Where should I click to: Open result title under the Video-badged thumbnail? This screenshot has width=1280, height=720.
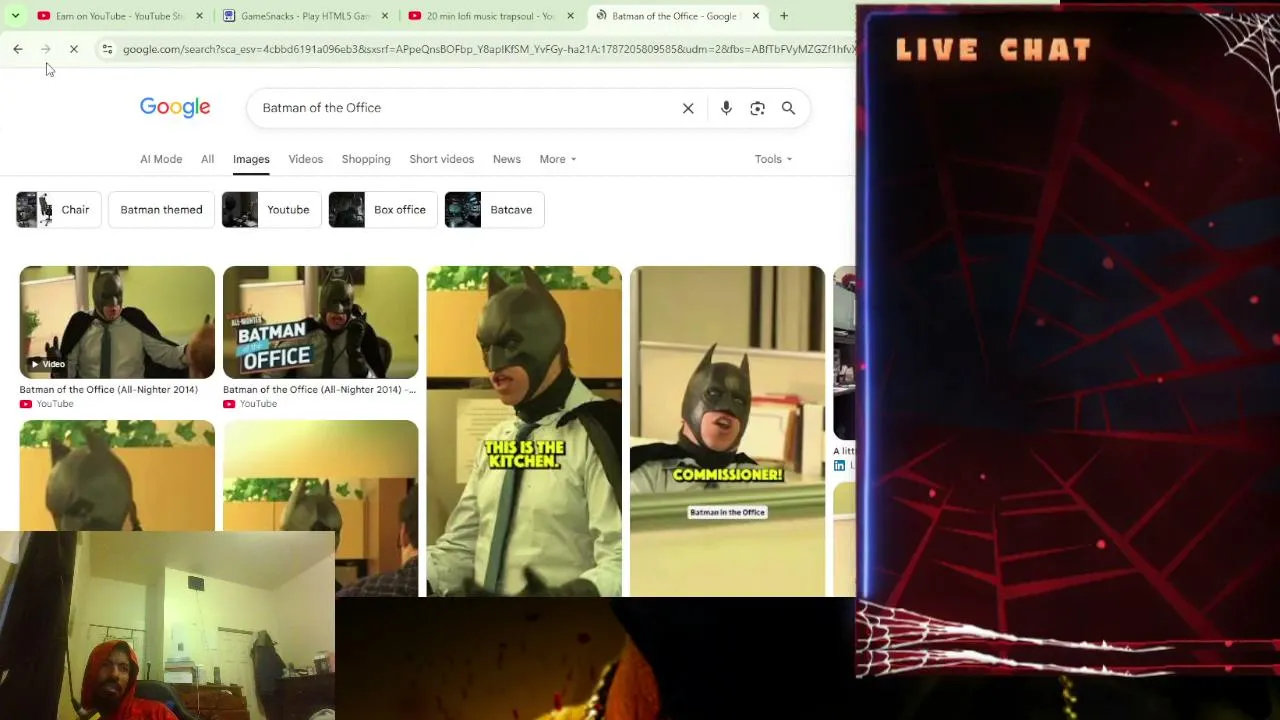tap(109, 390)
